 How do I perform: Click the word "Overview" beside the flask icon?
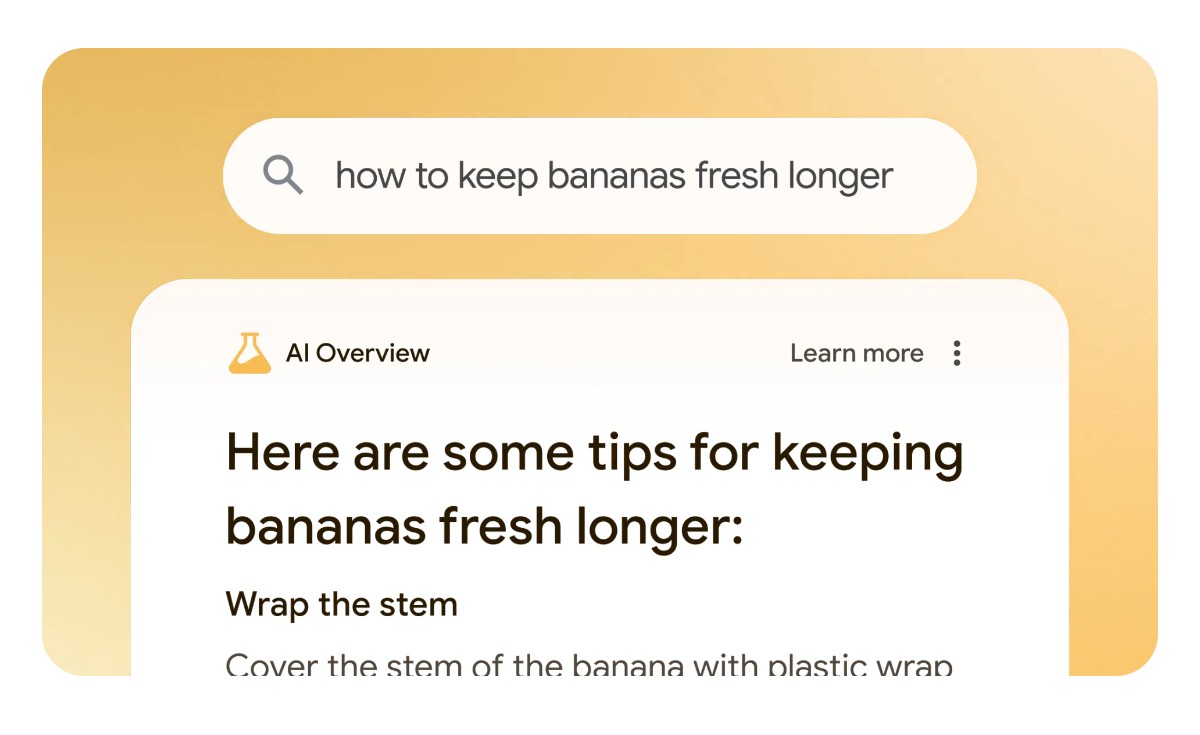(x=371, y=353)
